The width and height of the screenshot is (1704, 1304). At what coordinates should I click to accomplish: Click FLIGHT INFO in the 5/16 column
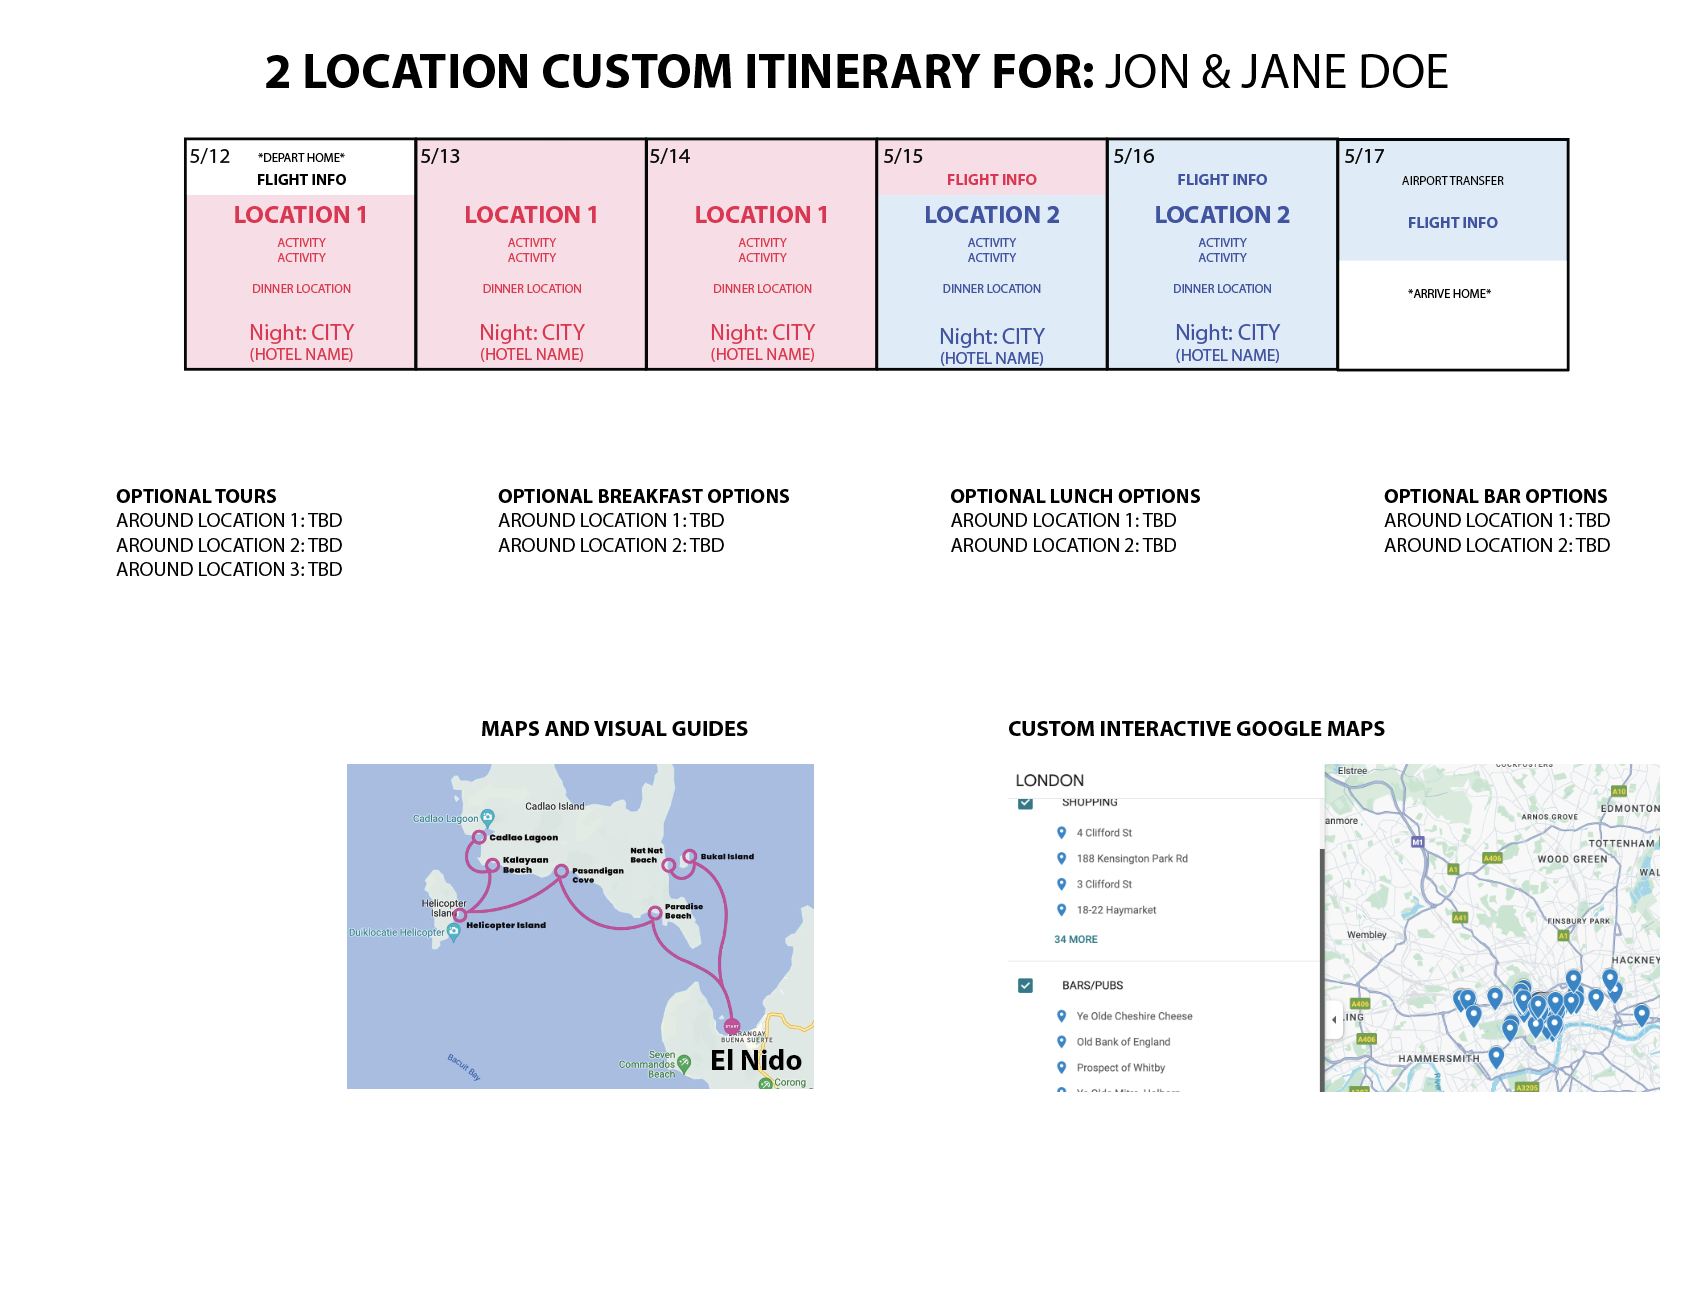point(1222,180)
